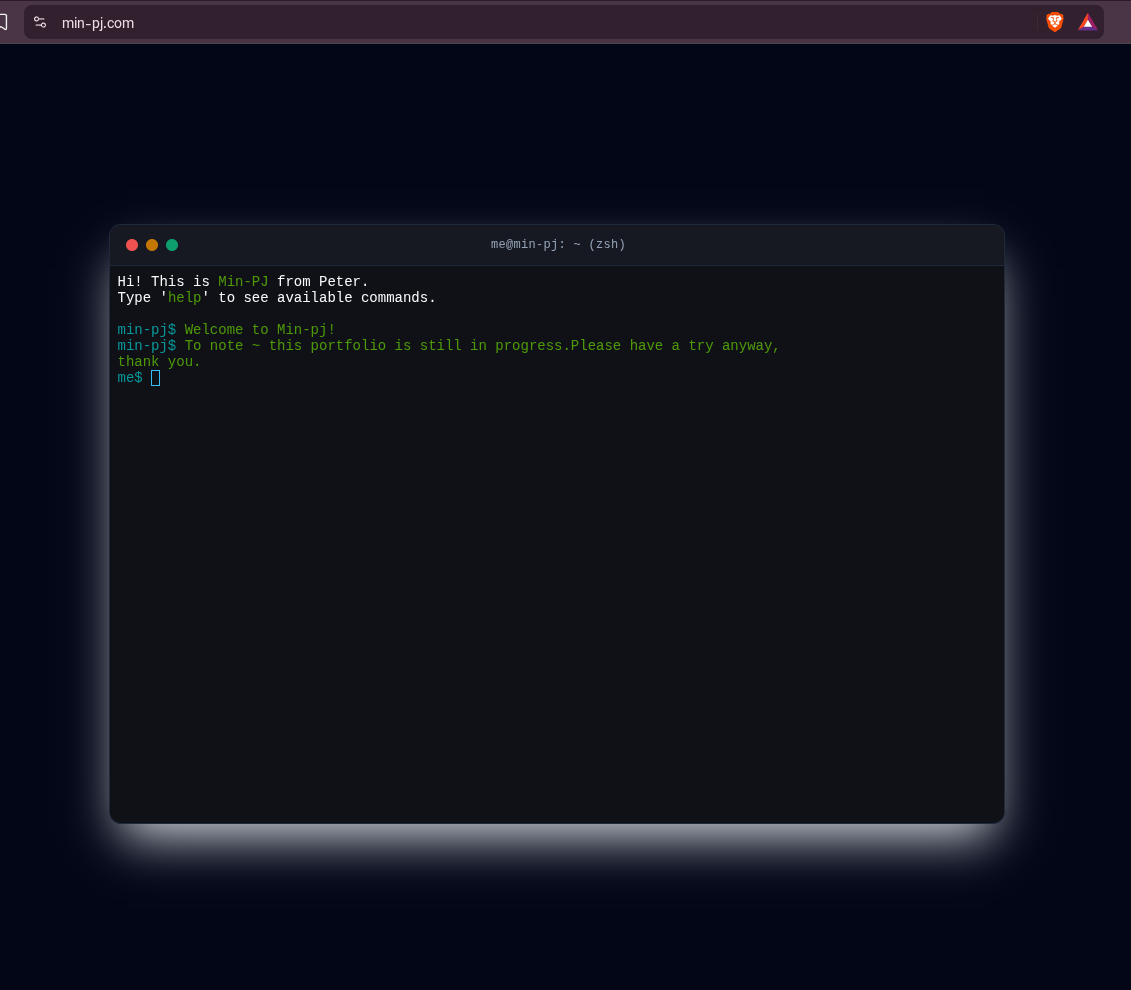Click 'from Peter.' text in greeting
Viewport: 1131px width, 990px height.
[322, 282]
